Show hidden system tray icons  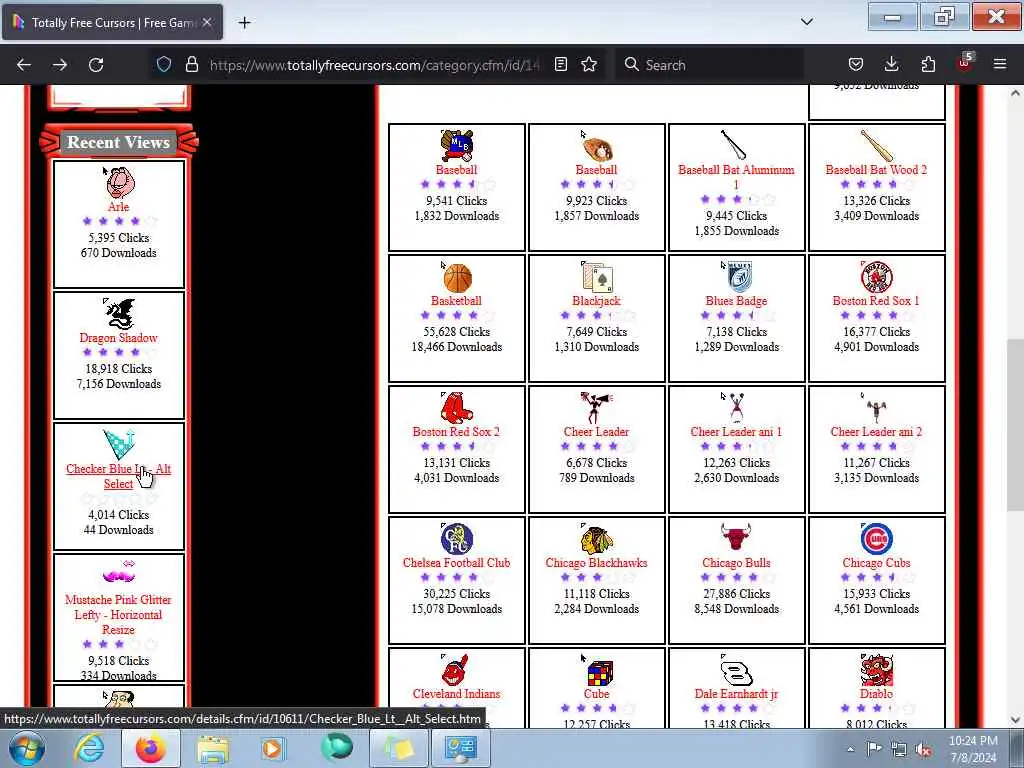[x=850, y=749]
